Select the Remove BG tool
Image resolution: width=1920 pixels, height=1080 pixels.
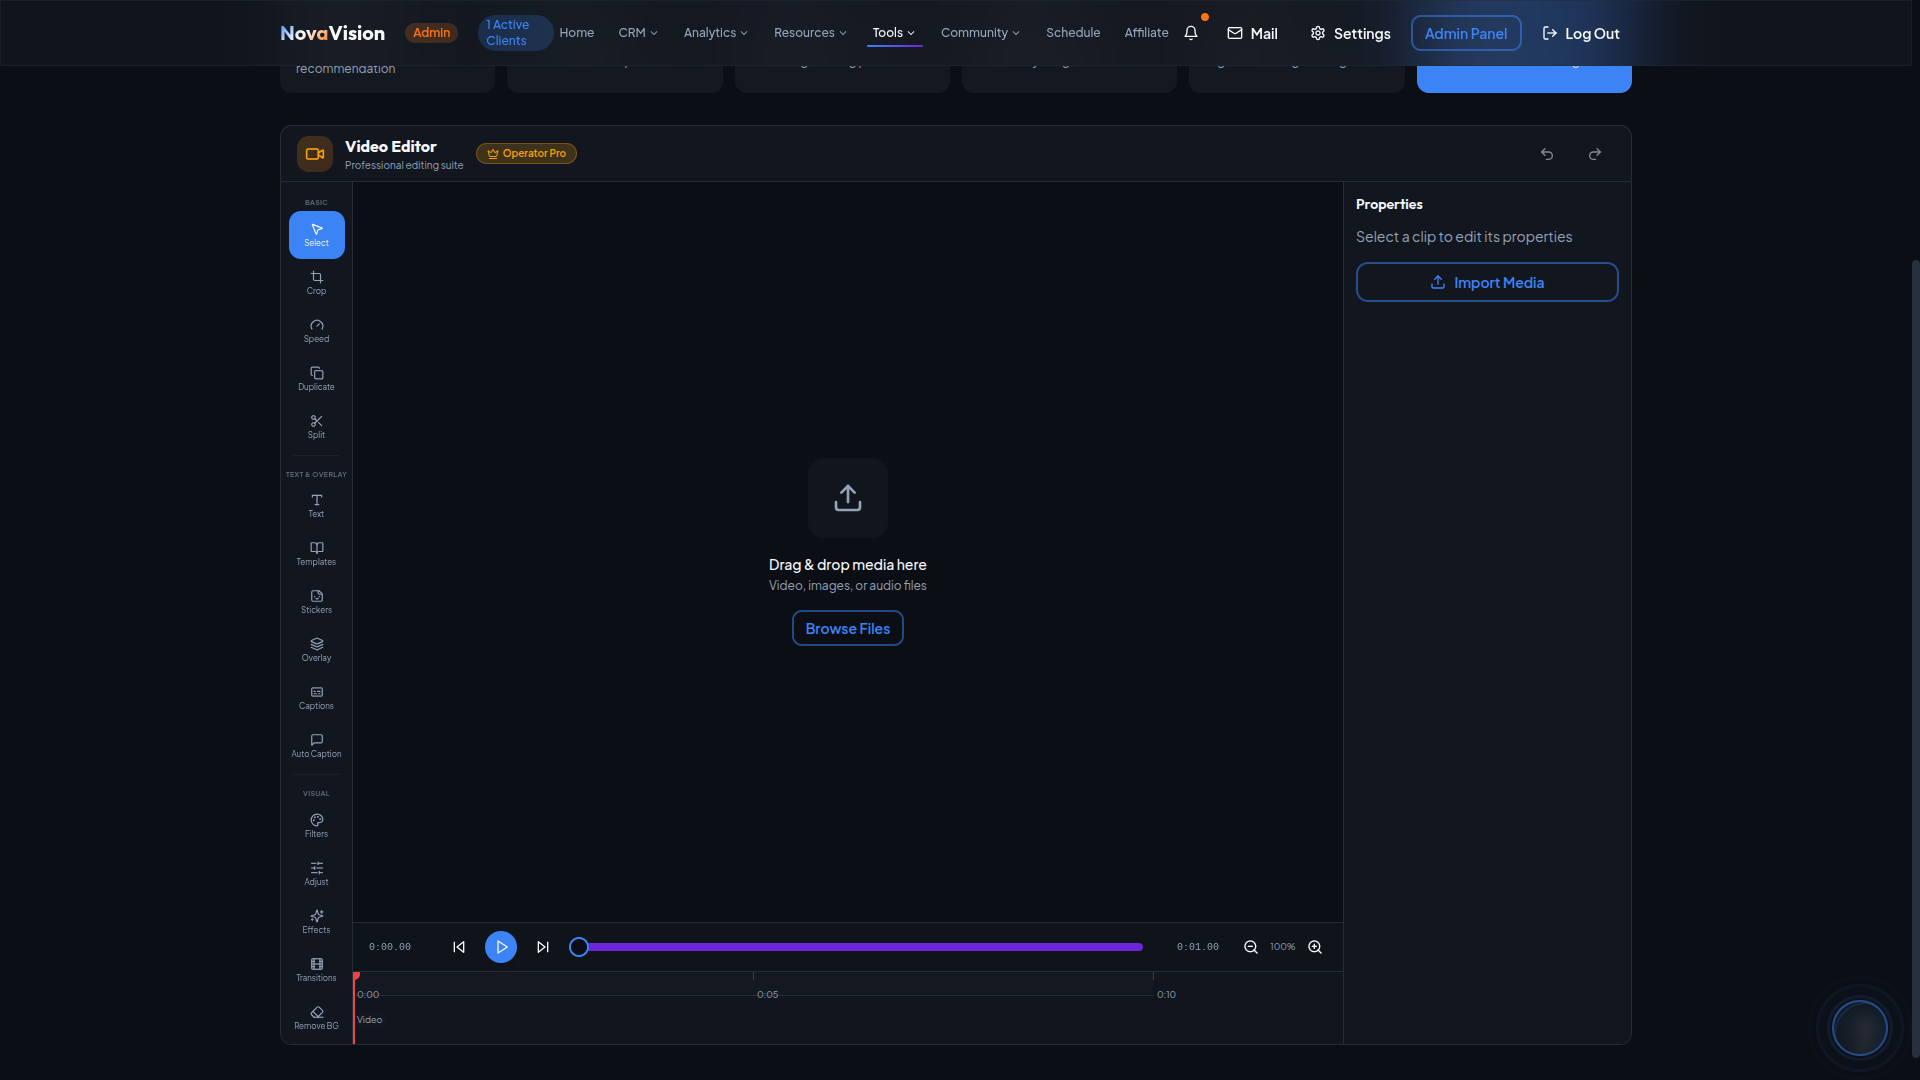[x=316, y=1017]
